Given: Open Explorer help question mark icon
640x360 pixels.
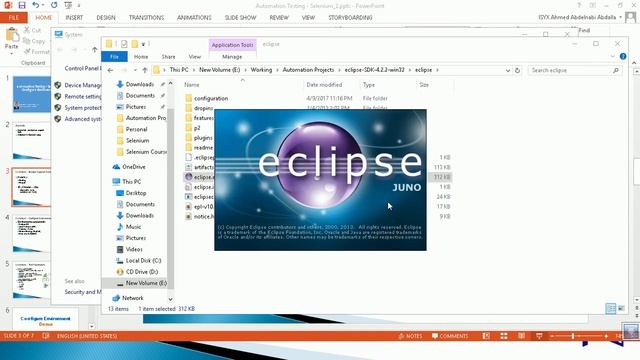Looking at the screenshot, I should [623, 56].
